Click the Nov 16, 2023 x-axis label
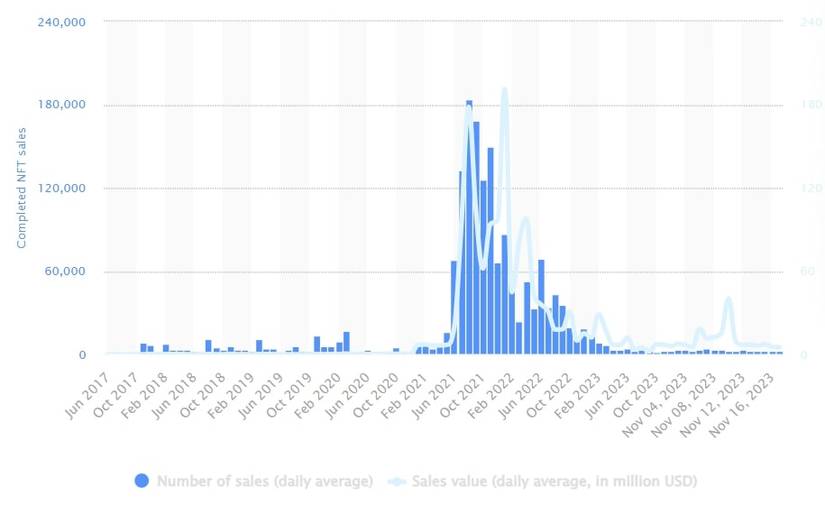The width and height of the screenshot is (825, 515). coord(741,405)
